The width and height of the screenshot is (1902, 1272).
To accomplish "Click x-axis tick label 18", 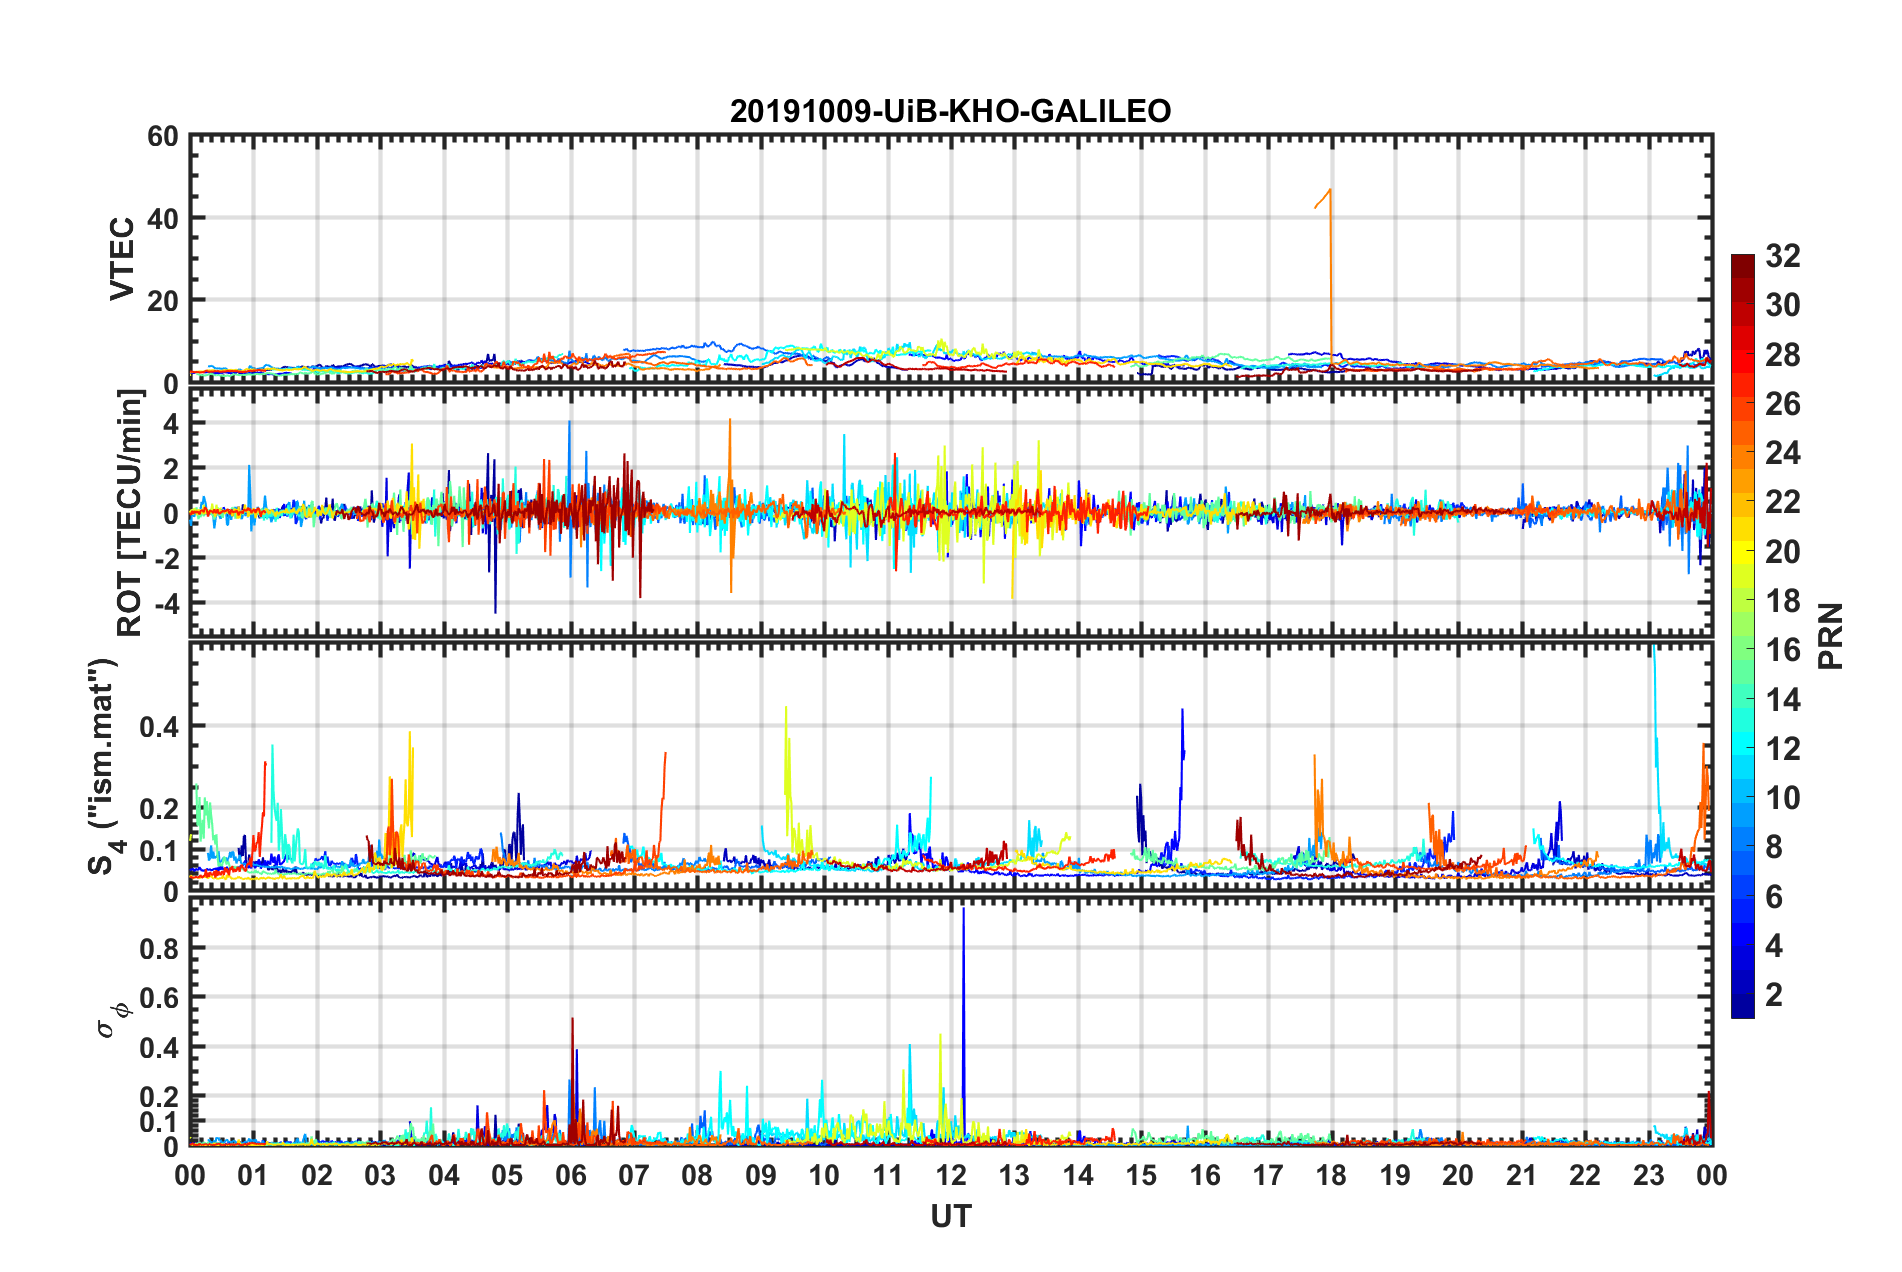I will (x=1331, y=1175).
